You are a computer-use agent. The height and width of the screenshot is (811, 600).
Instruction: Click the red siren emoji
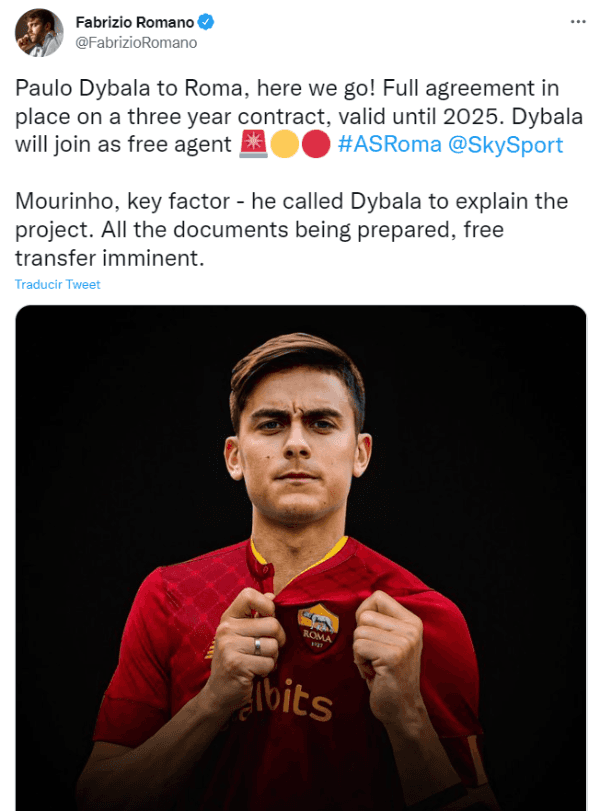[x=252, y=144]
